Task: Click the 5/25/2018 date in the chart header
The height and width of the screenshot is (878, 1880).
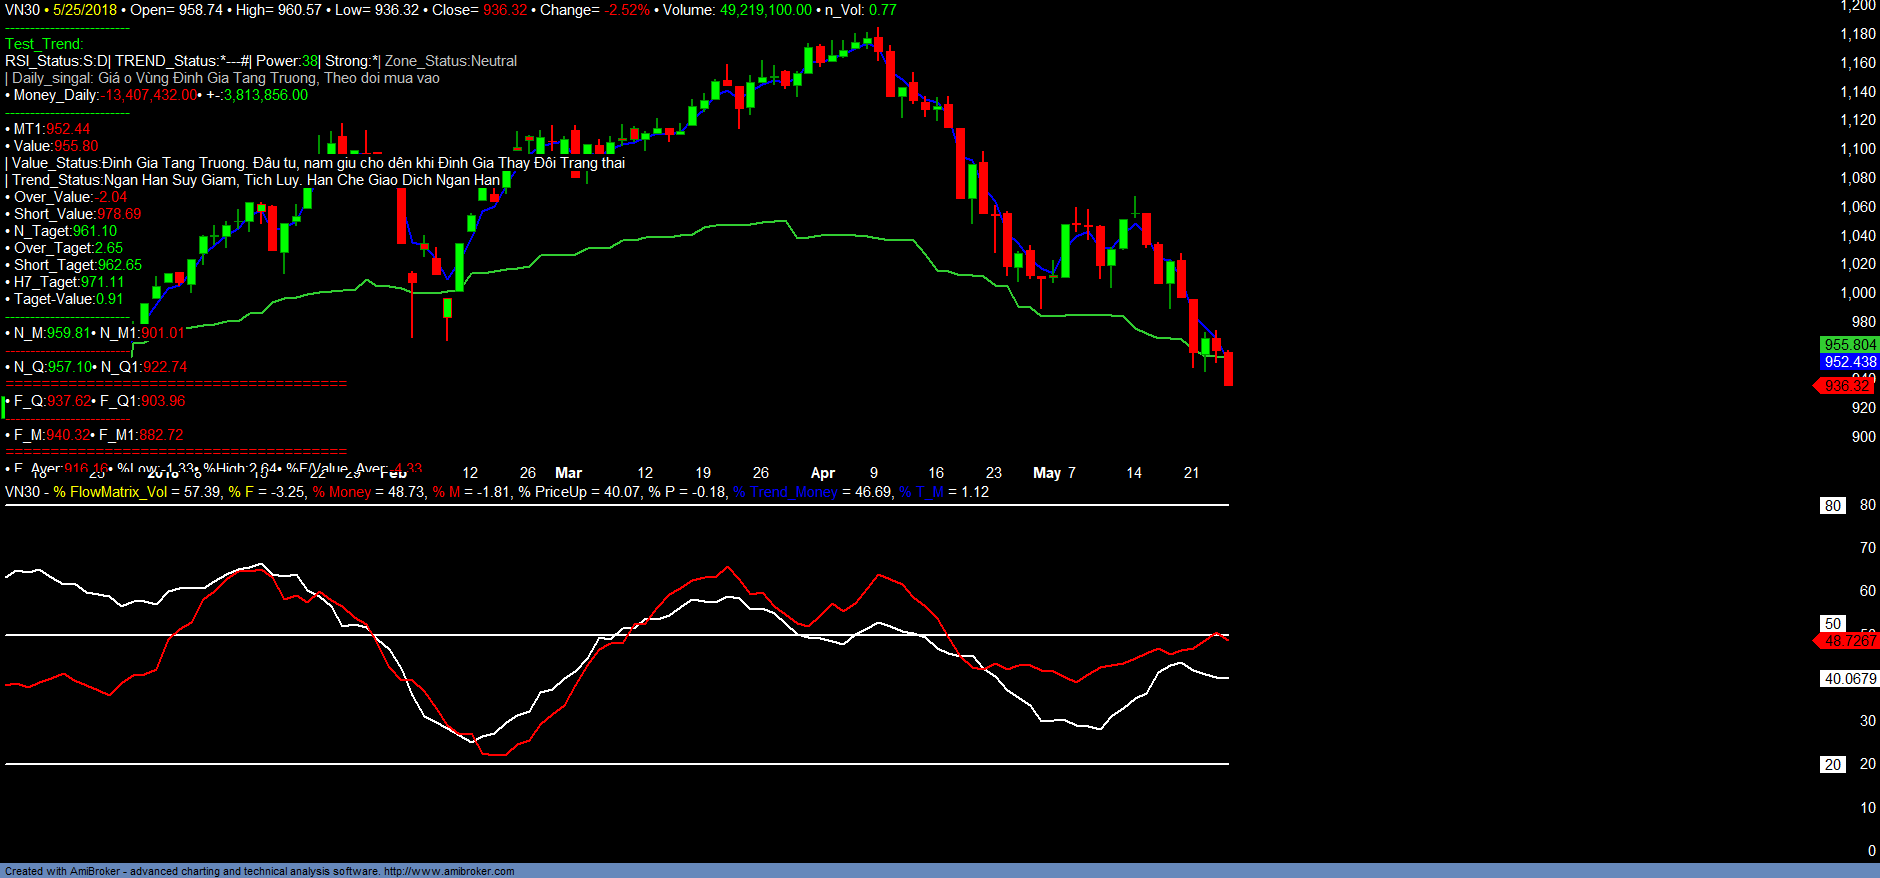Action: (84, 10)
